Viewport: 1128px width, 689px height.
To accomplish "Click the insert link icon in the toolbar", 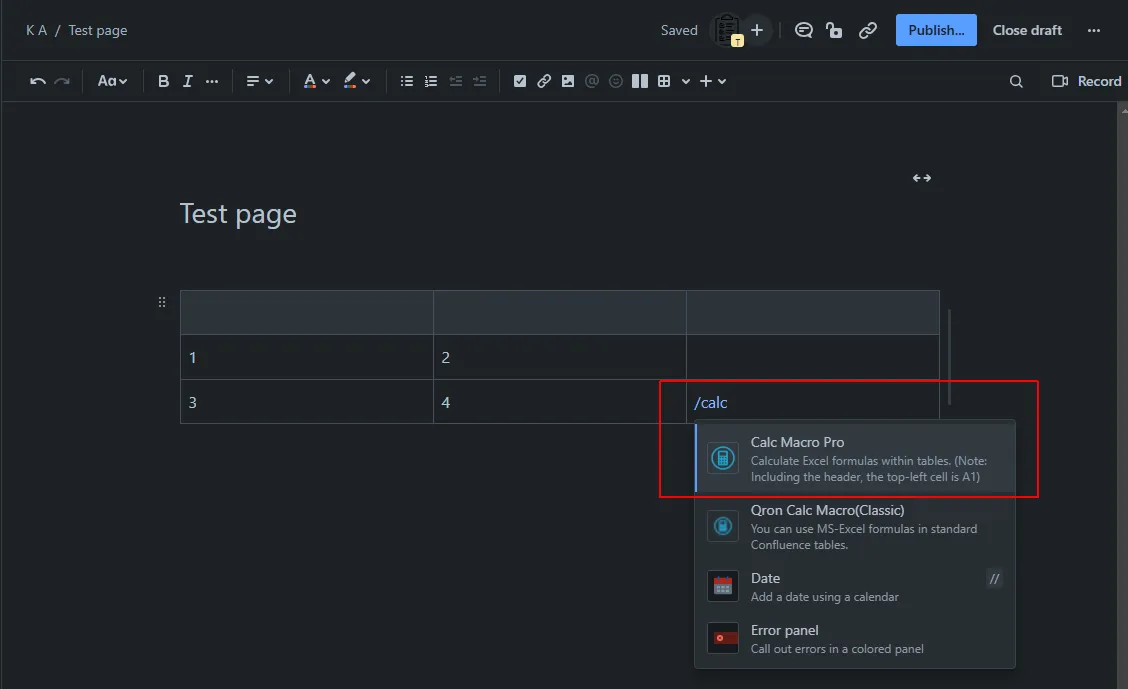I will (544, 81).
